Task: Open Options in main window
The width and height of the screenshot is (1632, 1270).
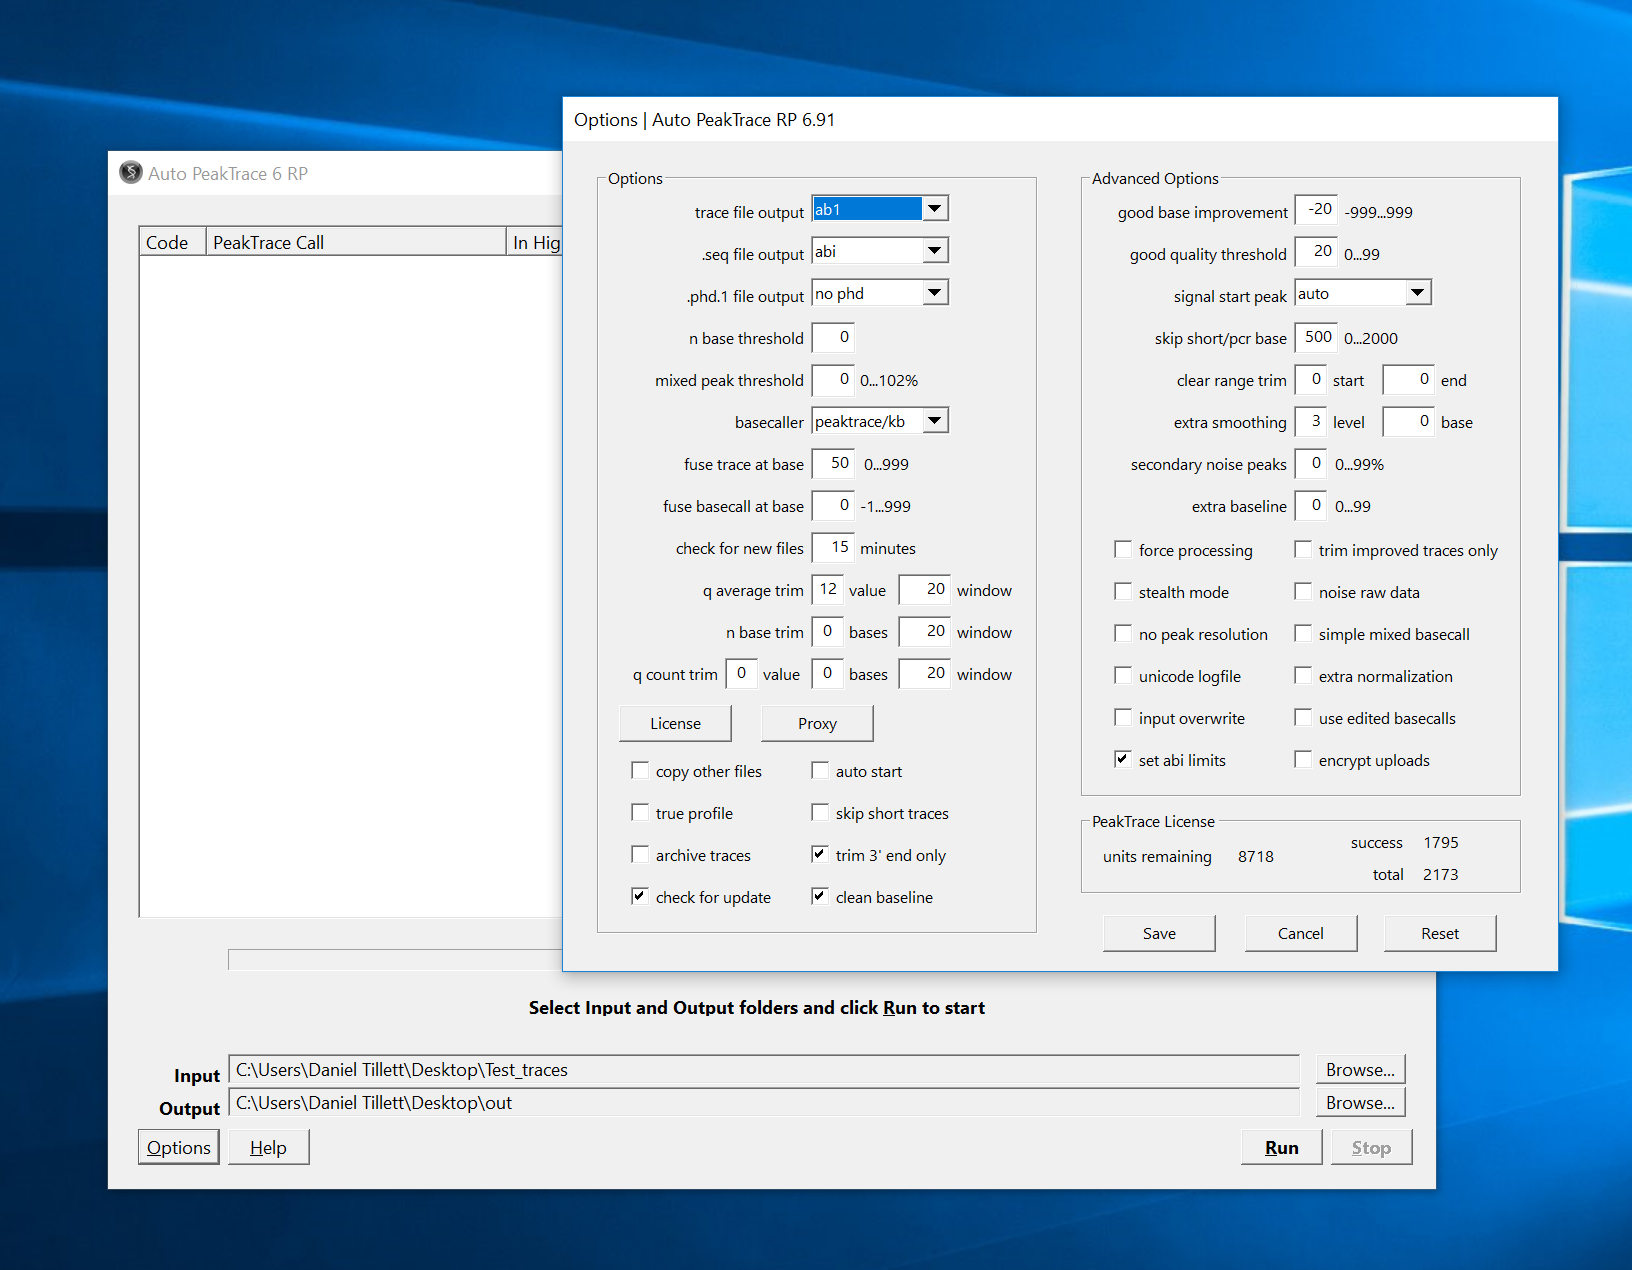Action: (x=179, y=1147)
